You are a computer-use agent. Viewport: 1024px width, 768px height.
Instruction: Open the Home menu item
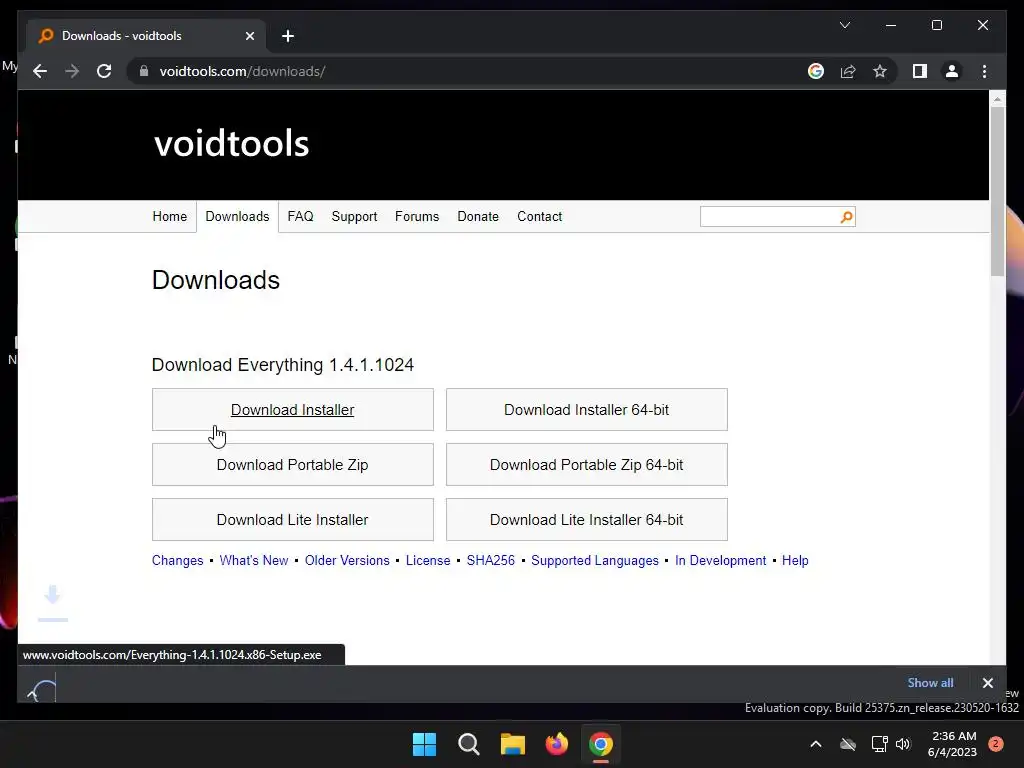click(170, 216)
